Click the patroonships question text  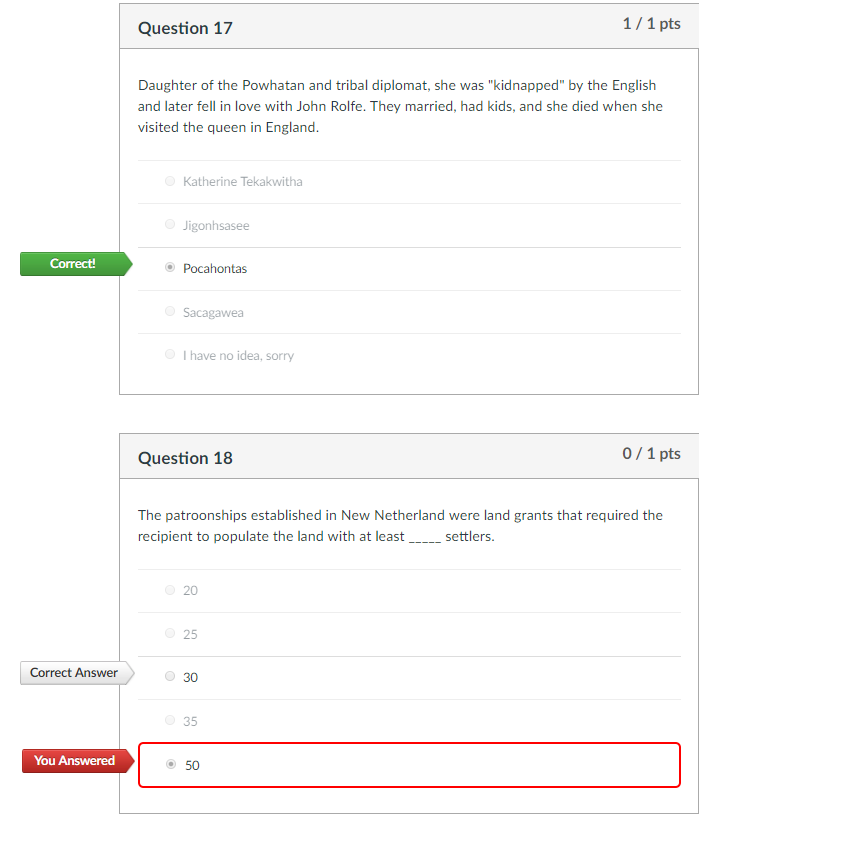[x=400, y=526]
